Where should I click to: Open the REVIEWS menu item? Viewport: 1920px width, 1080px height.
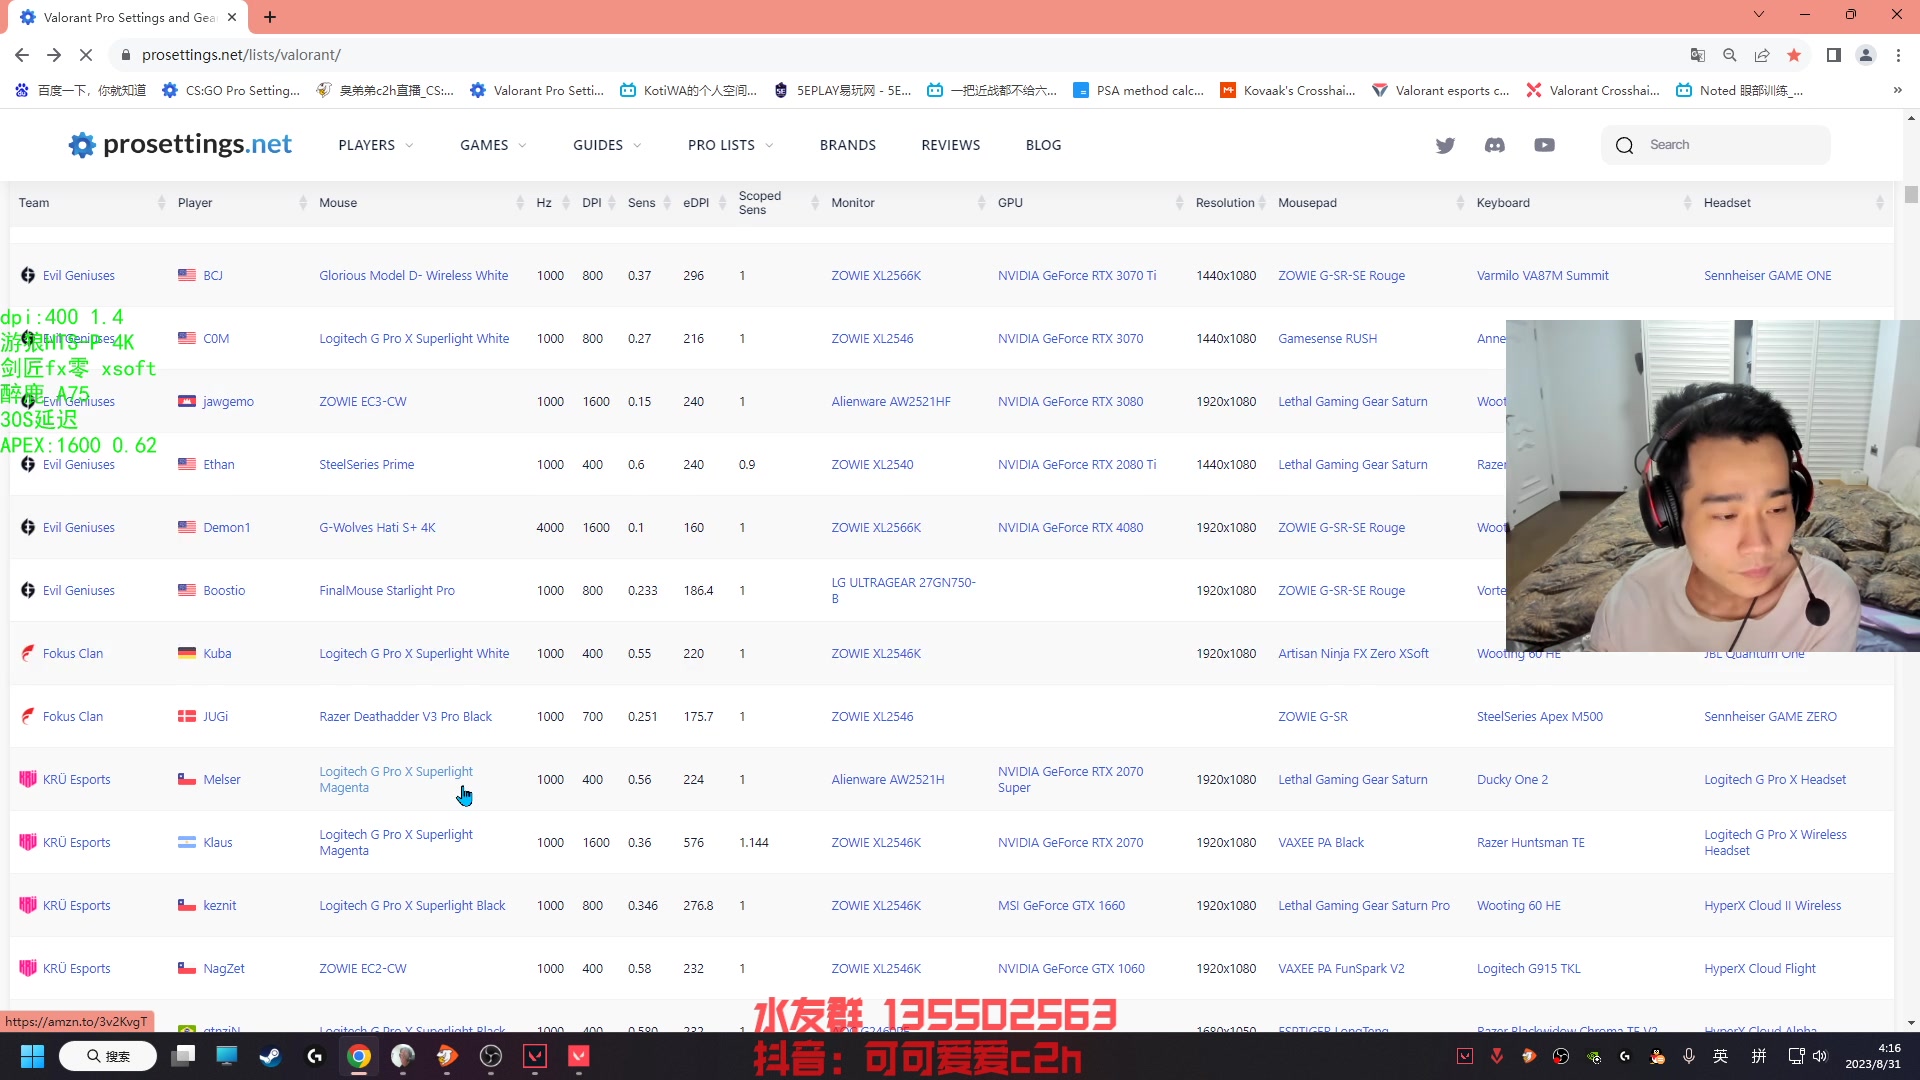coord(950,145)
